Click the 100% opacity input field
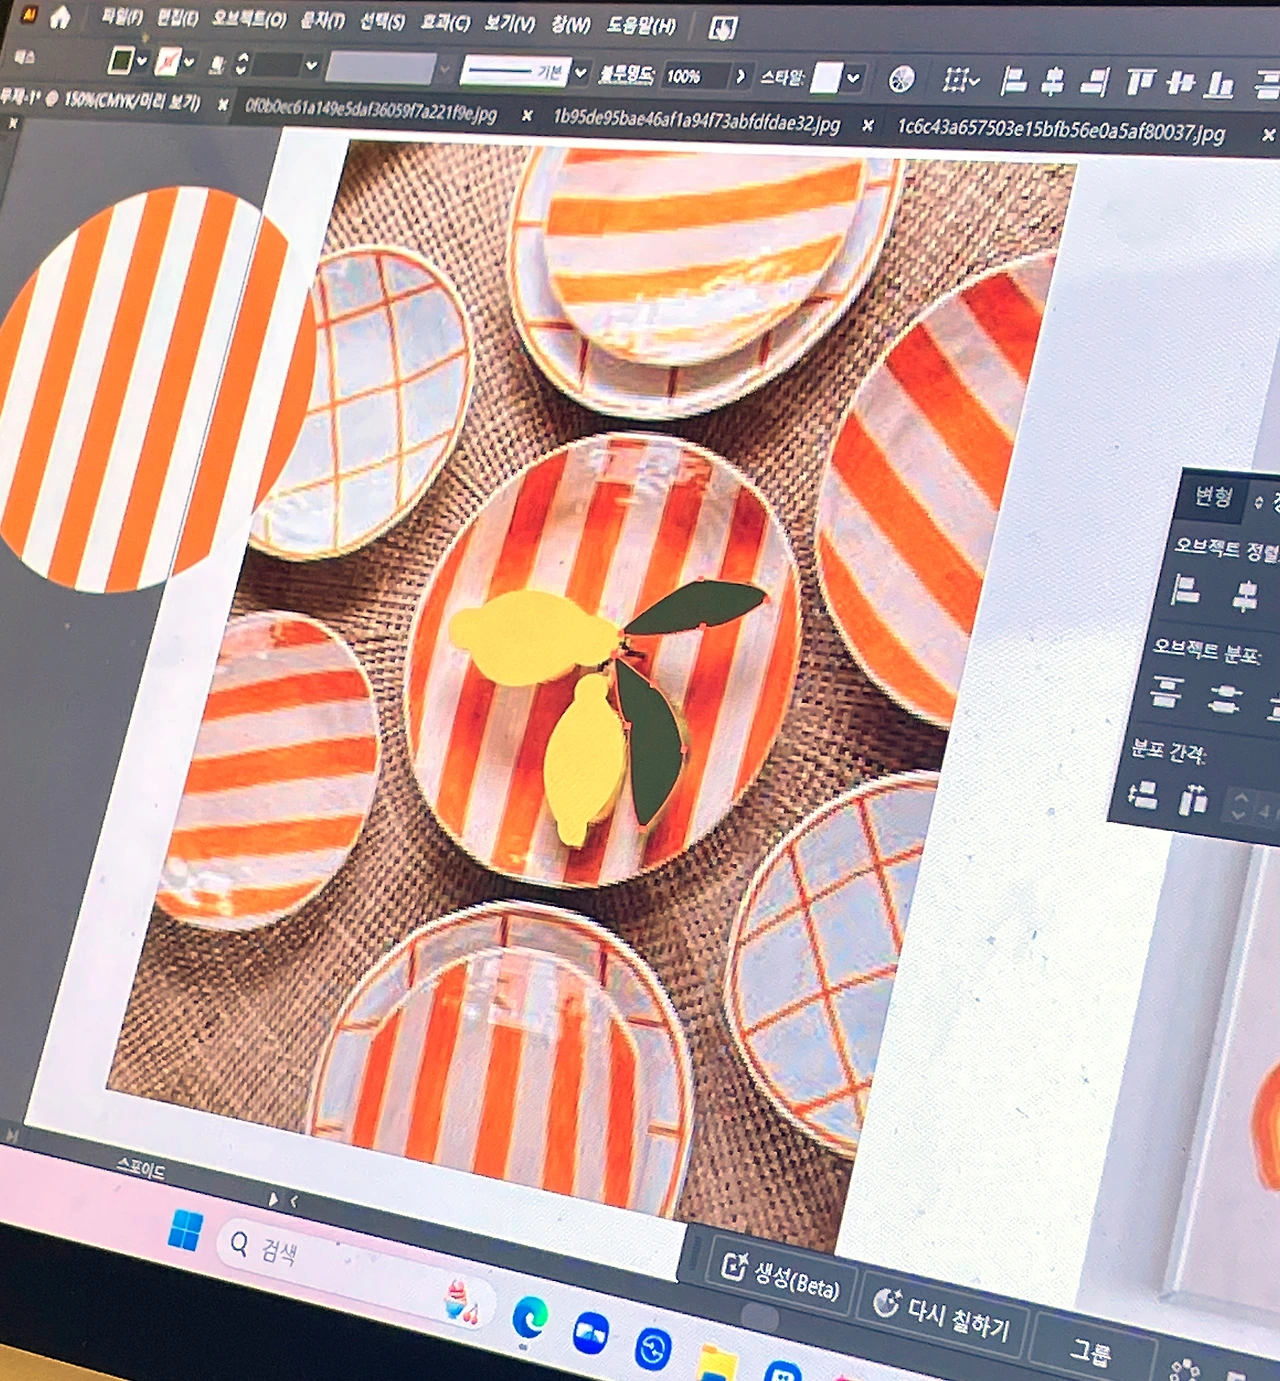This screenshot has height=1381, width=1280. [x=695, y=76]
